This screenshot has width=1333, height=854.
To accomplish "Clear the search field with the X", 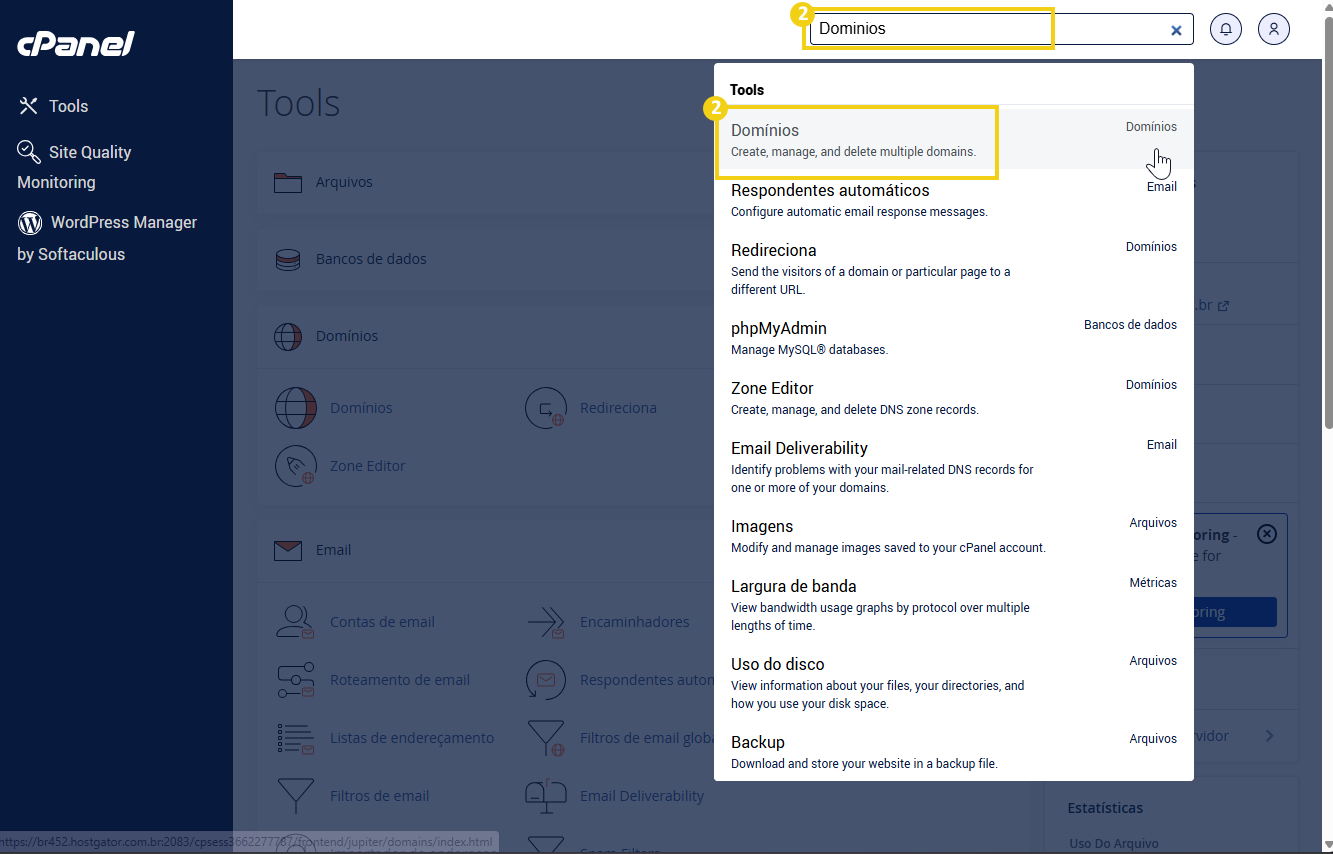I will click(x=1175, y=29).
